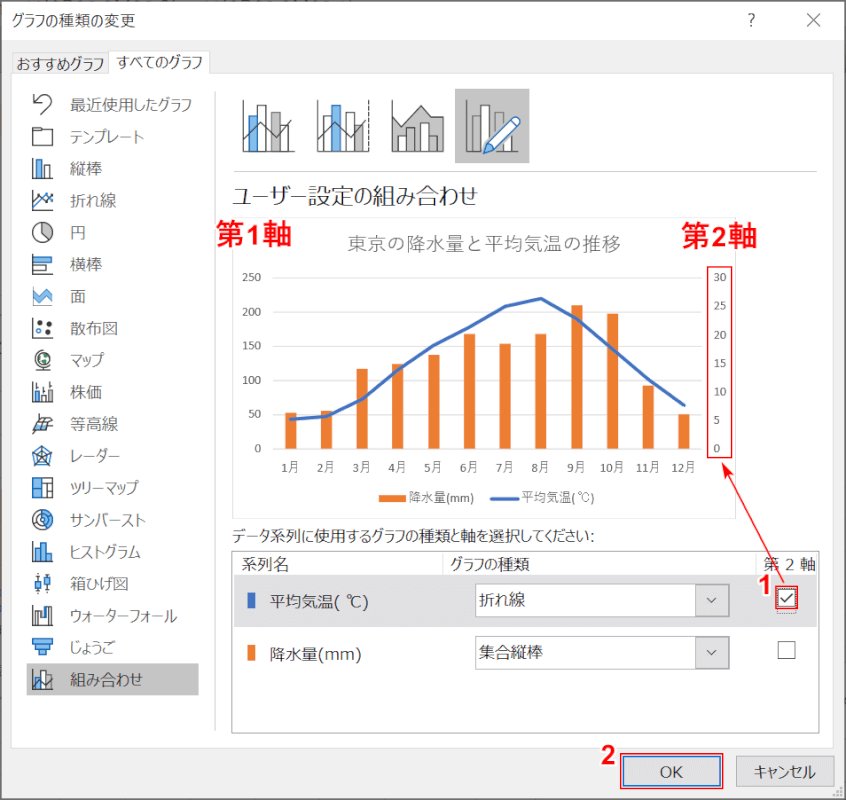
Task: Click the 降水量(mm) legend entry in preview
Action: click(426, 497)
